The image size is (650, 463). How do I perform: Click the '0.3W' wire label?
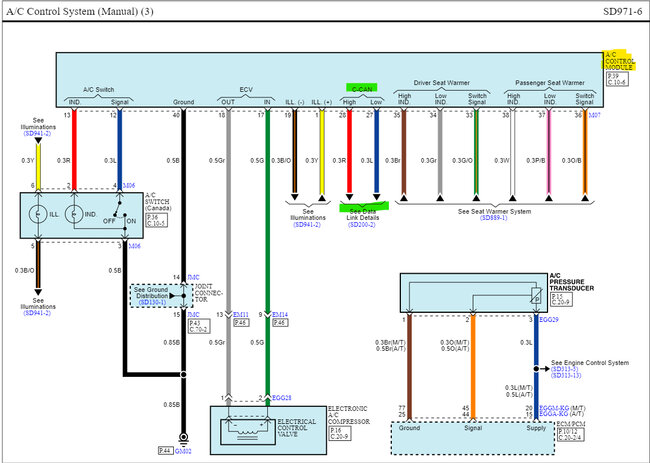click(502, 160)
